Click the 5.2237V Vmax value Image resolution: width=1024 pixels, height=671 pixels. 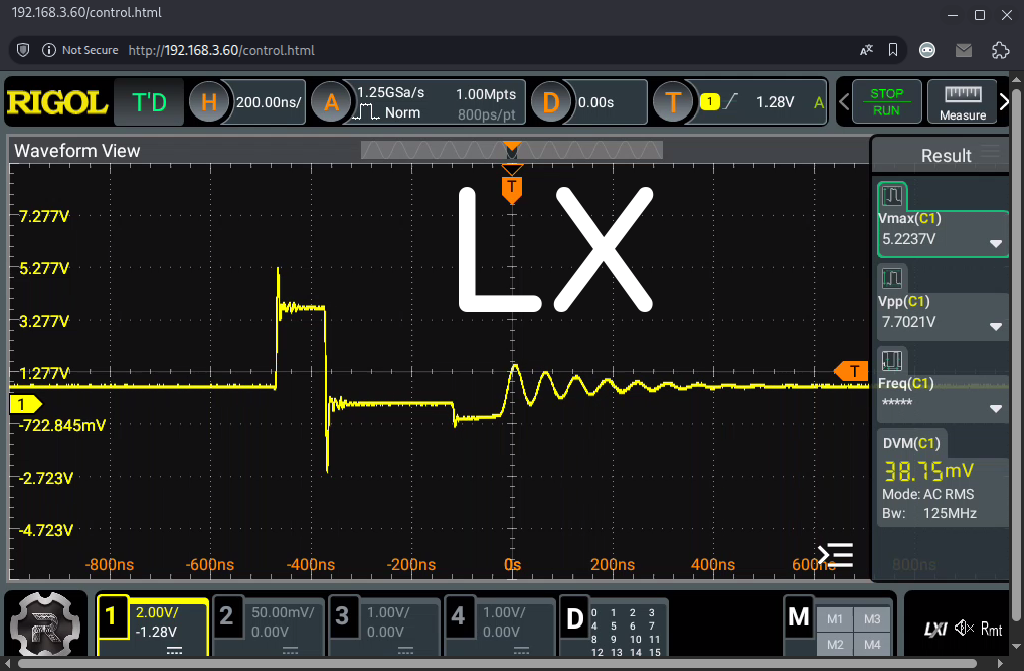click(x=908, y=239)
